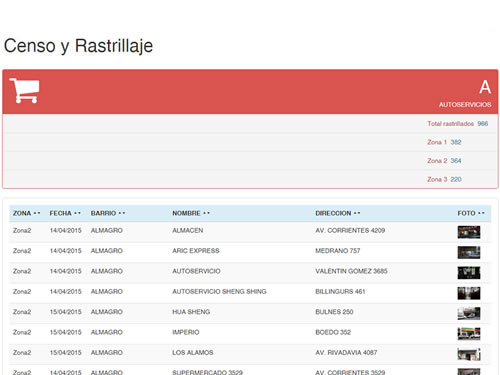
Task: Click address AV. CORRIENTES 4209
Action: point(350,230)
